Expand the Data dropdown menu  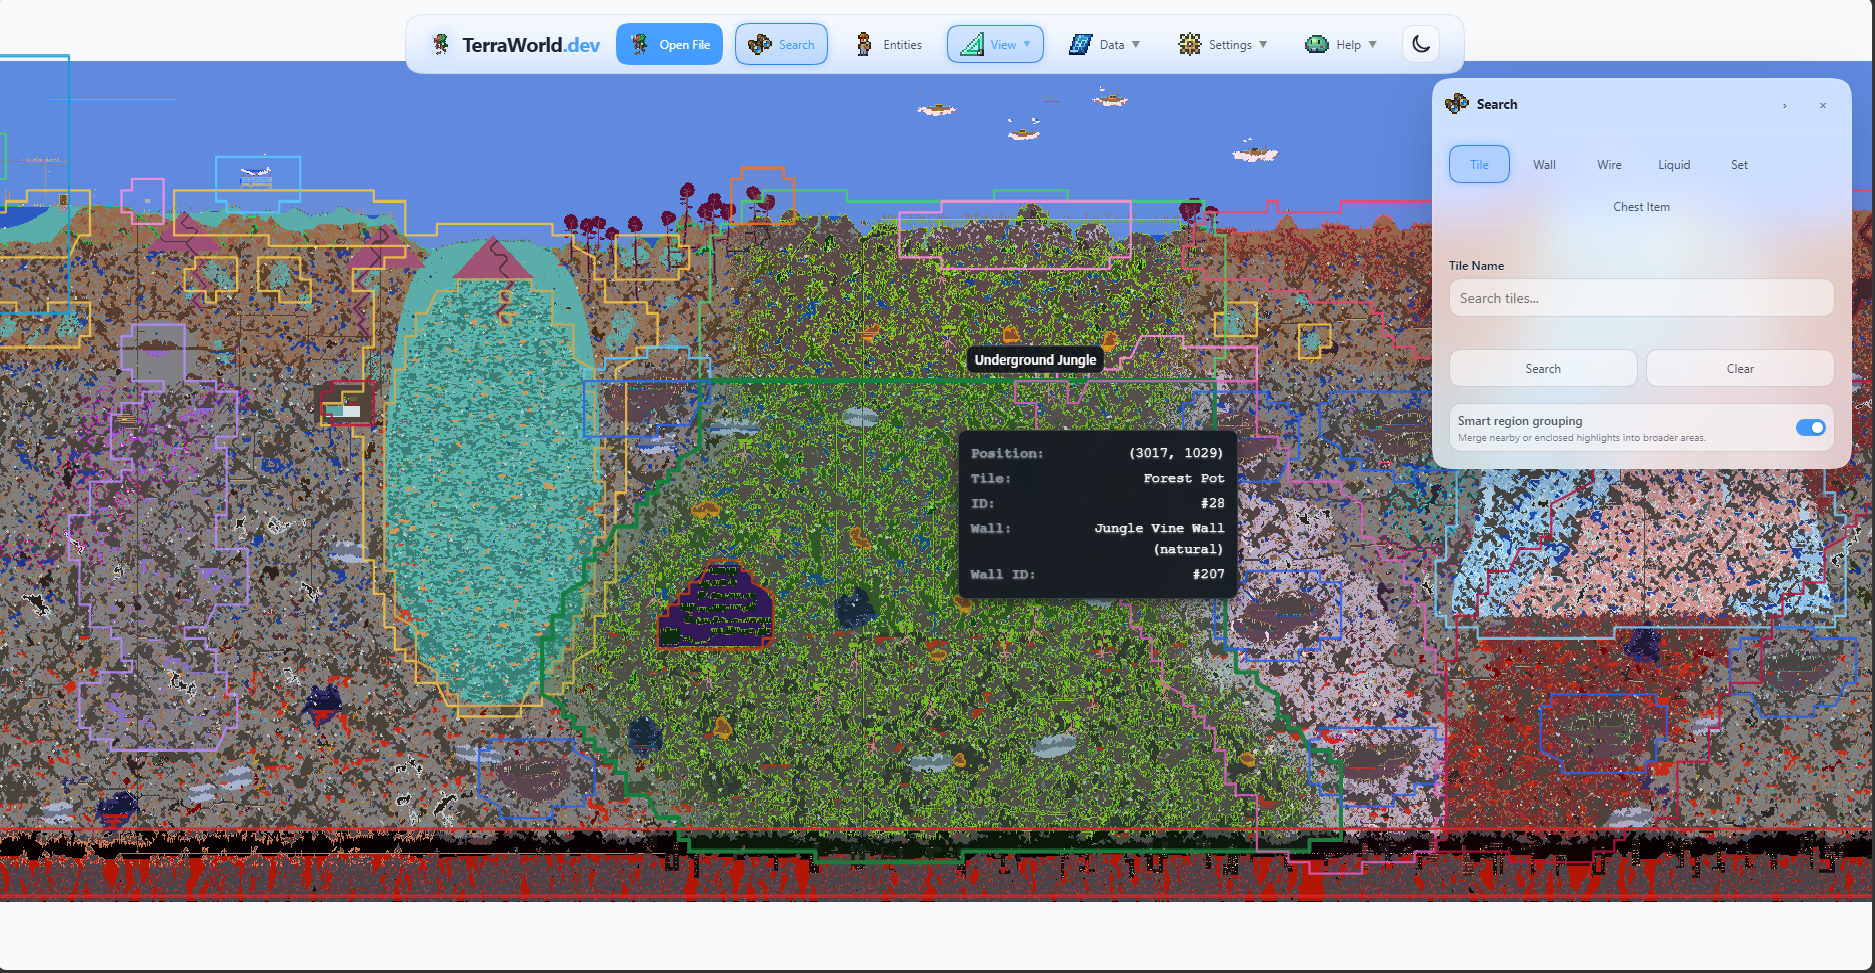tap(1104, 44)
